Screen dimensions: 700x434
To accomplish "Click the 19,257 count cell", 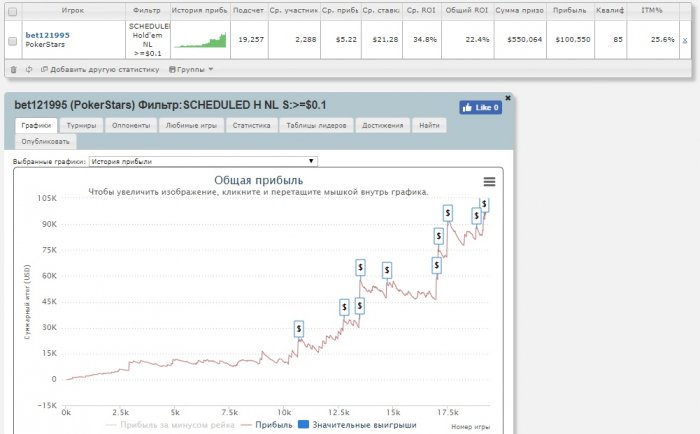I will [x=251, y=40].
